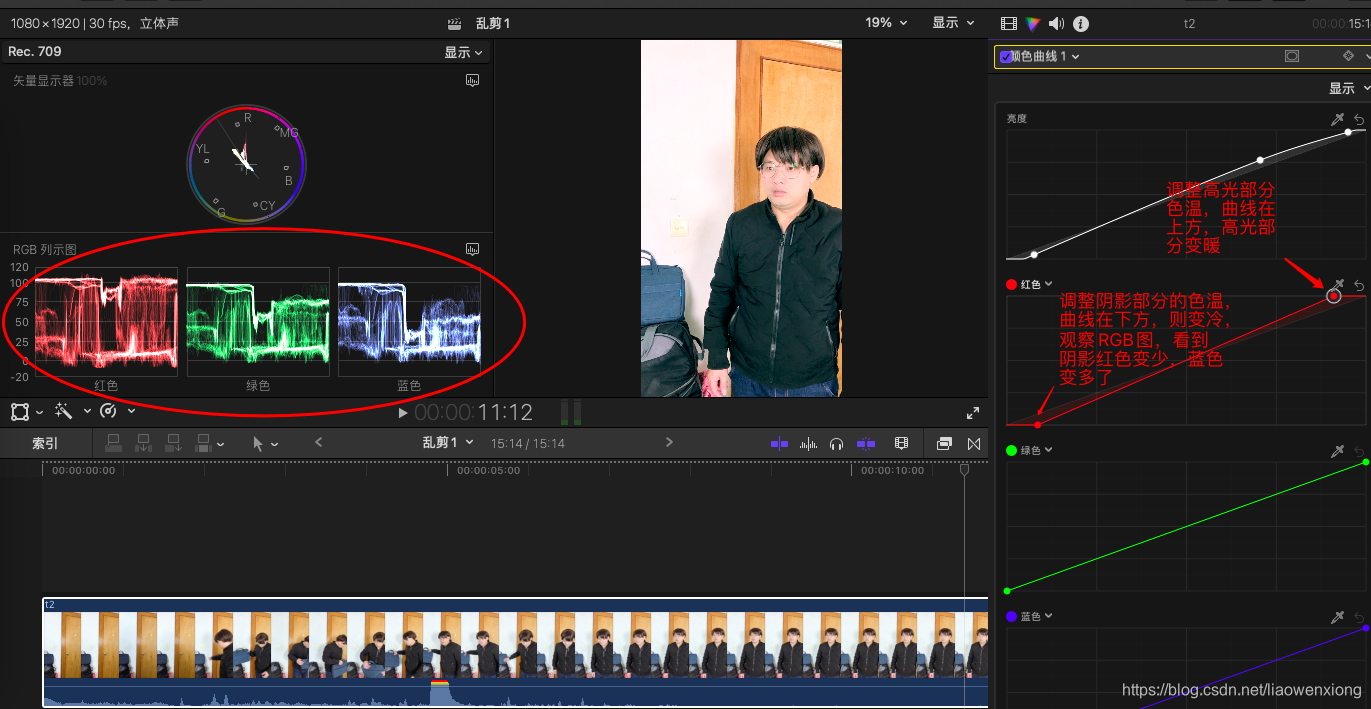Image resolution: width=1371 pixels, height=709 pixels.
Task: Add a shape mask to Color Curves
Action: pyautogui.click(x=1292, y=57)
